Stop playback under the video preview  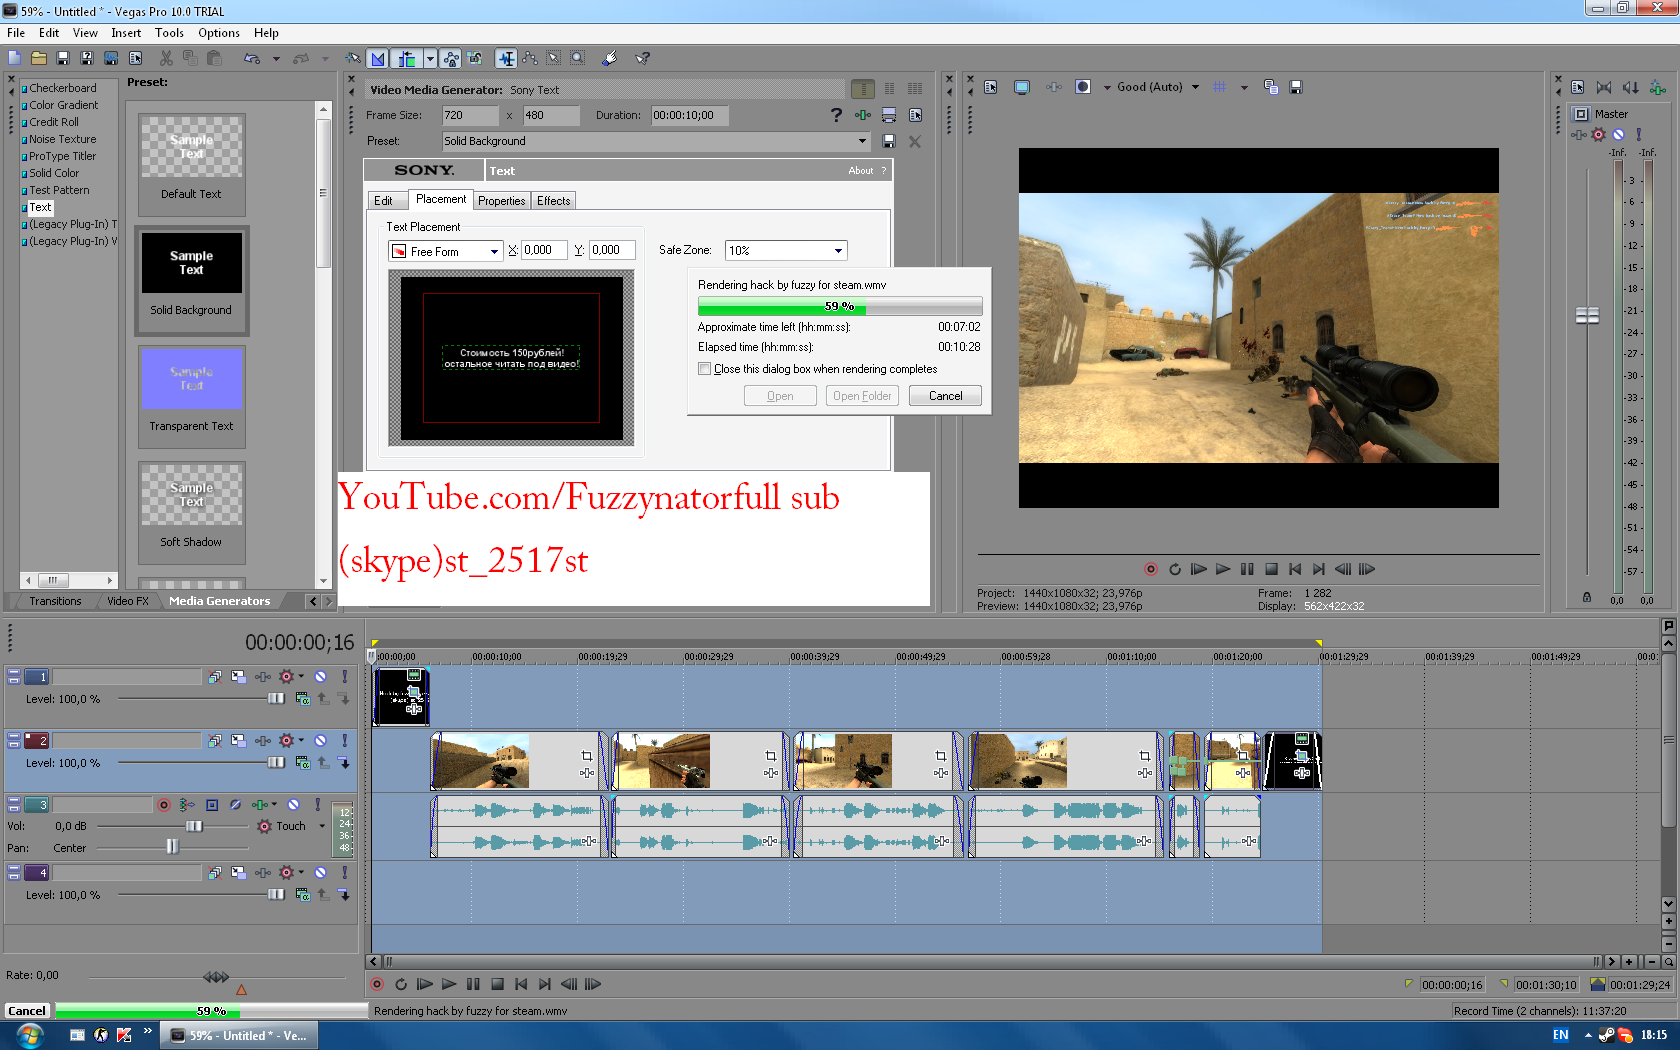1271,569
